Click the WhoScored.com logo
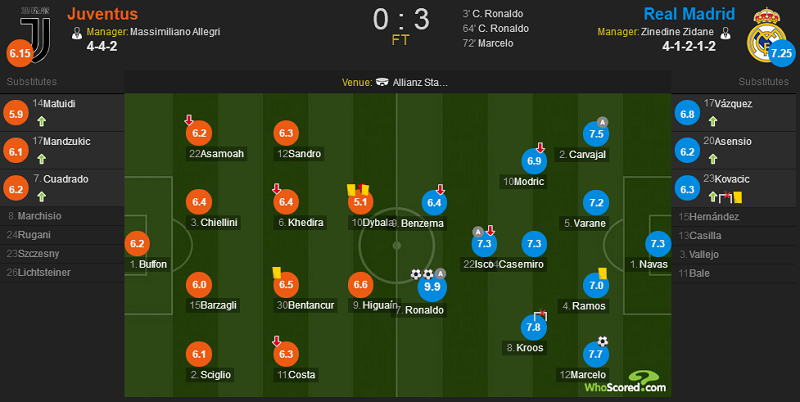 pos(626,381)
